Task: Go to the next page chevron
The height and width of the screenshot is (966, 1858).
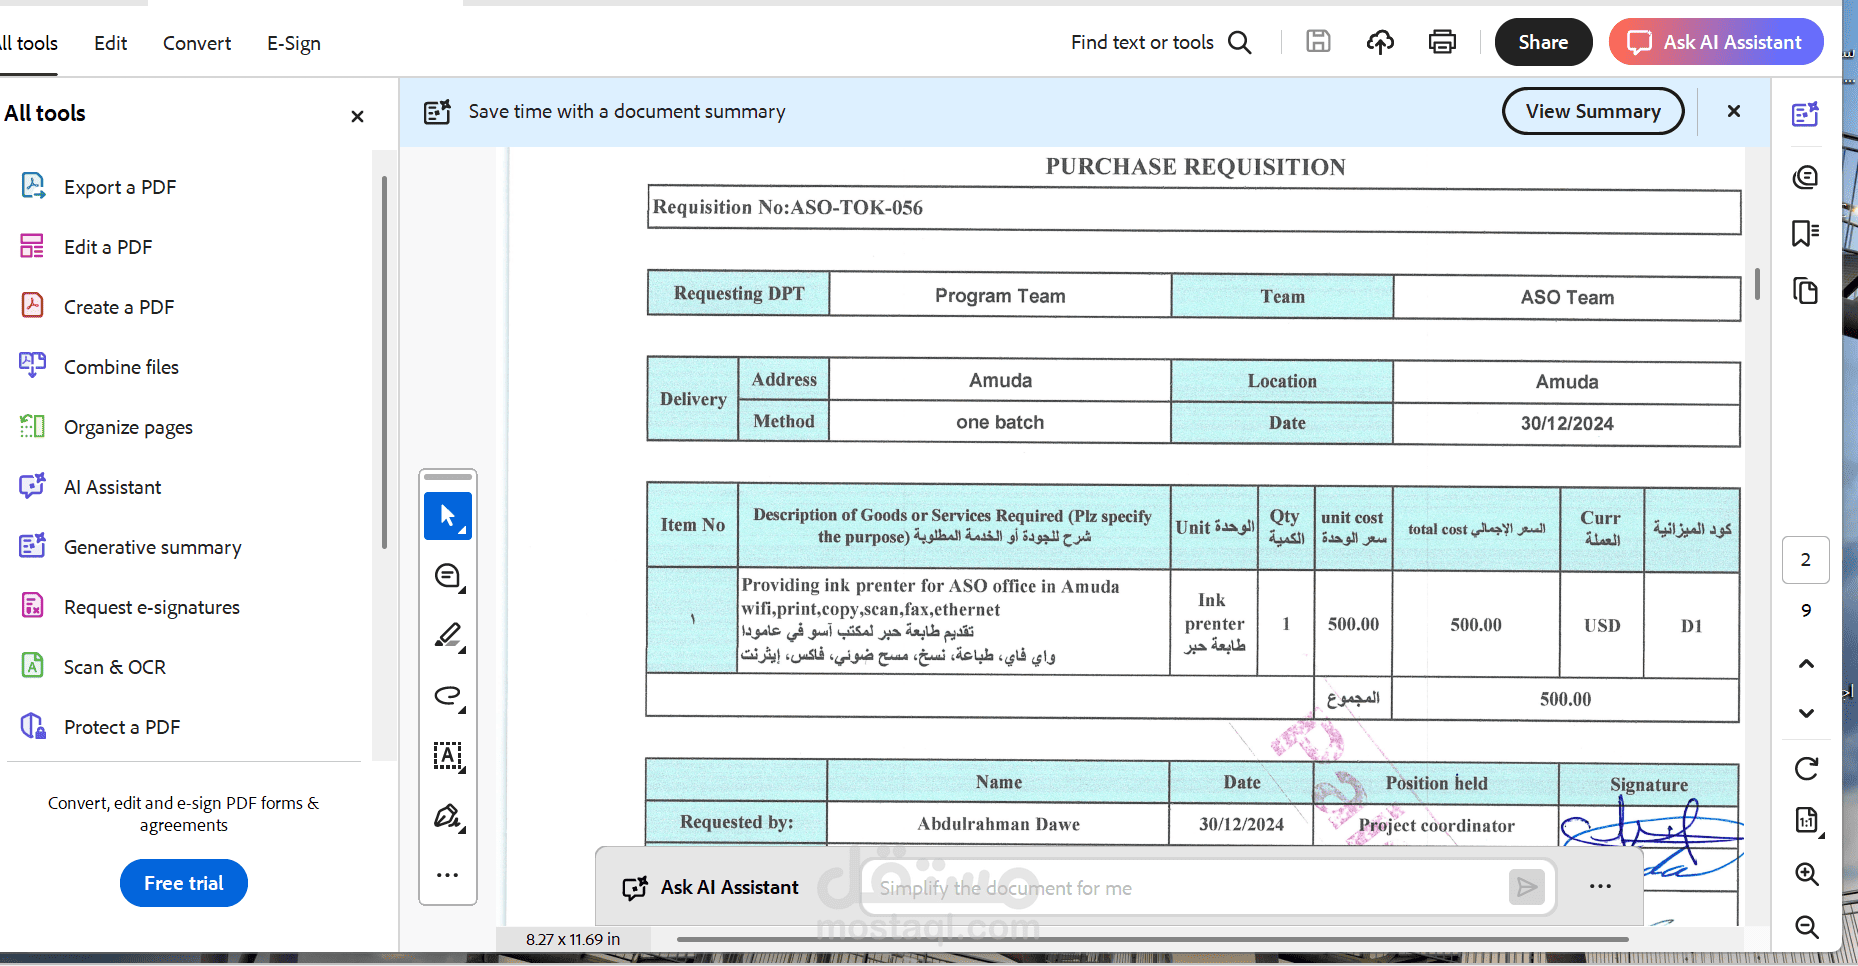Action: (x=1806, y=713)
